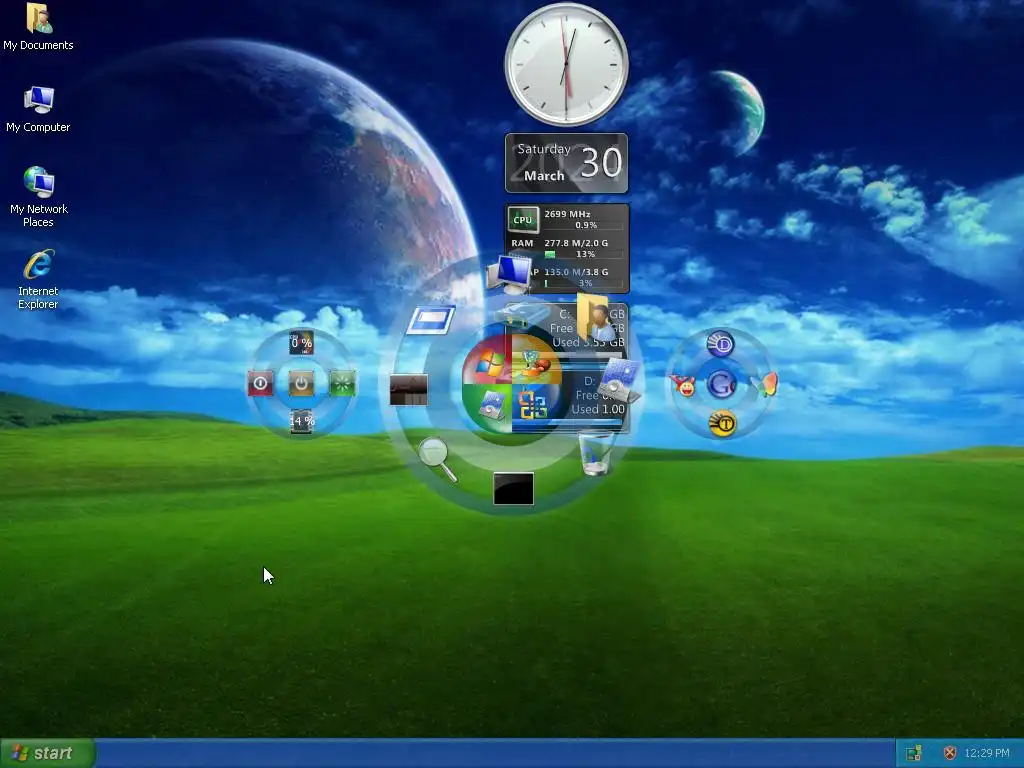1024x768 pixels.
Task: Launch Internet Explorer from the desktop
Action: click(x=38, y=279)
